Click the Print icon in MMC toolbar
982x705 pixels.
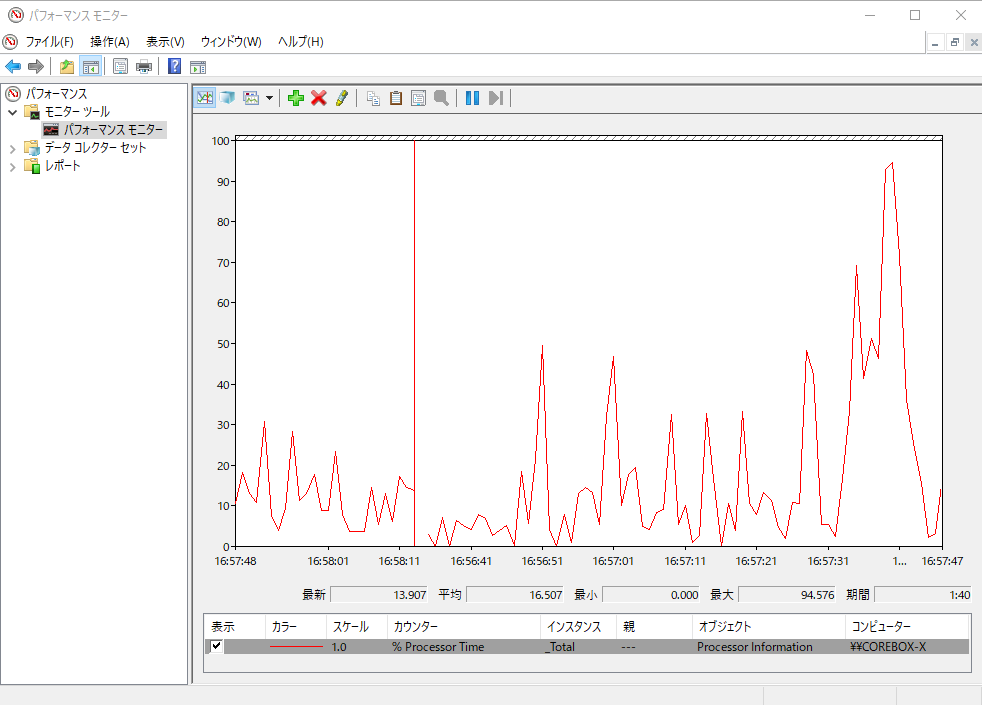[144, 66]
